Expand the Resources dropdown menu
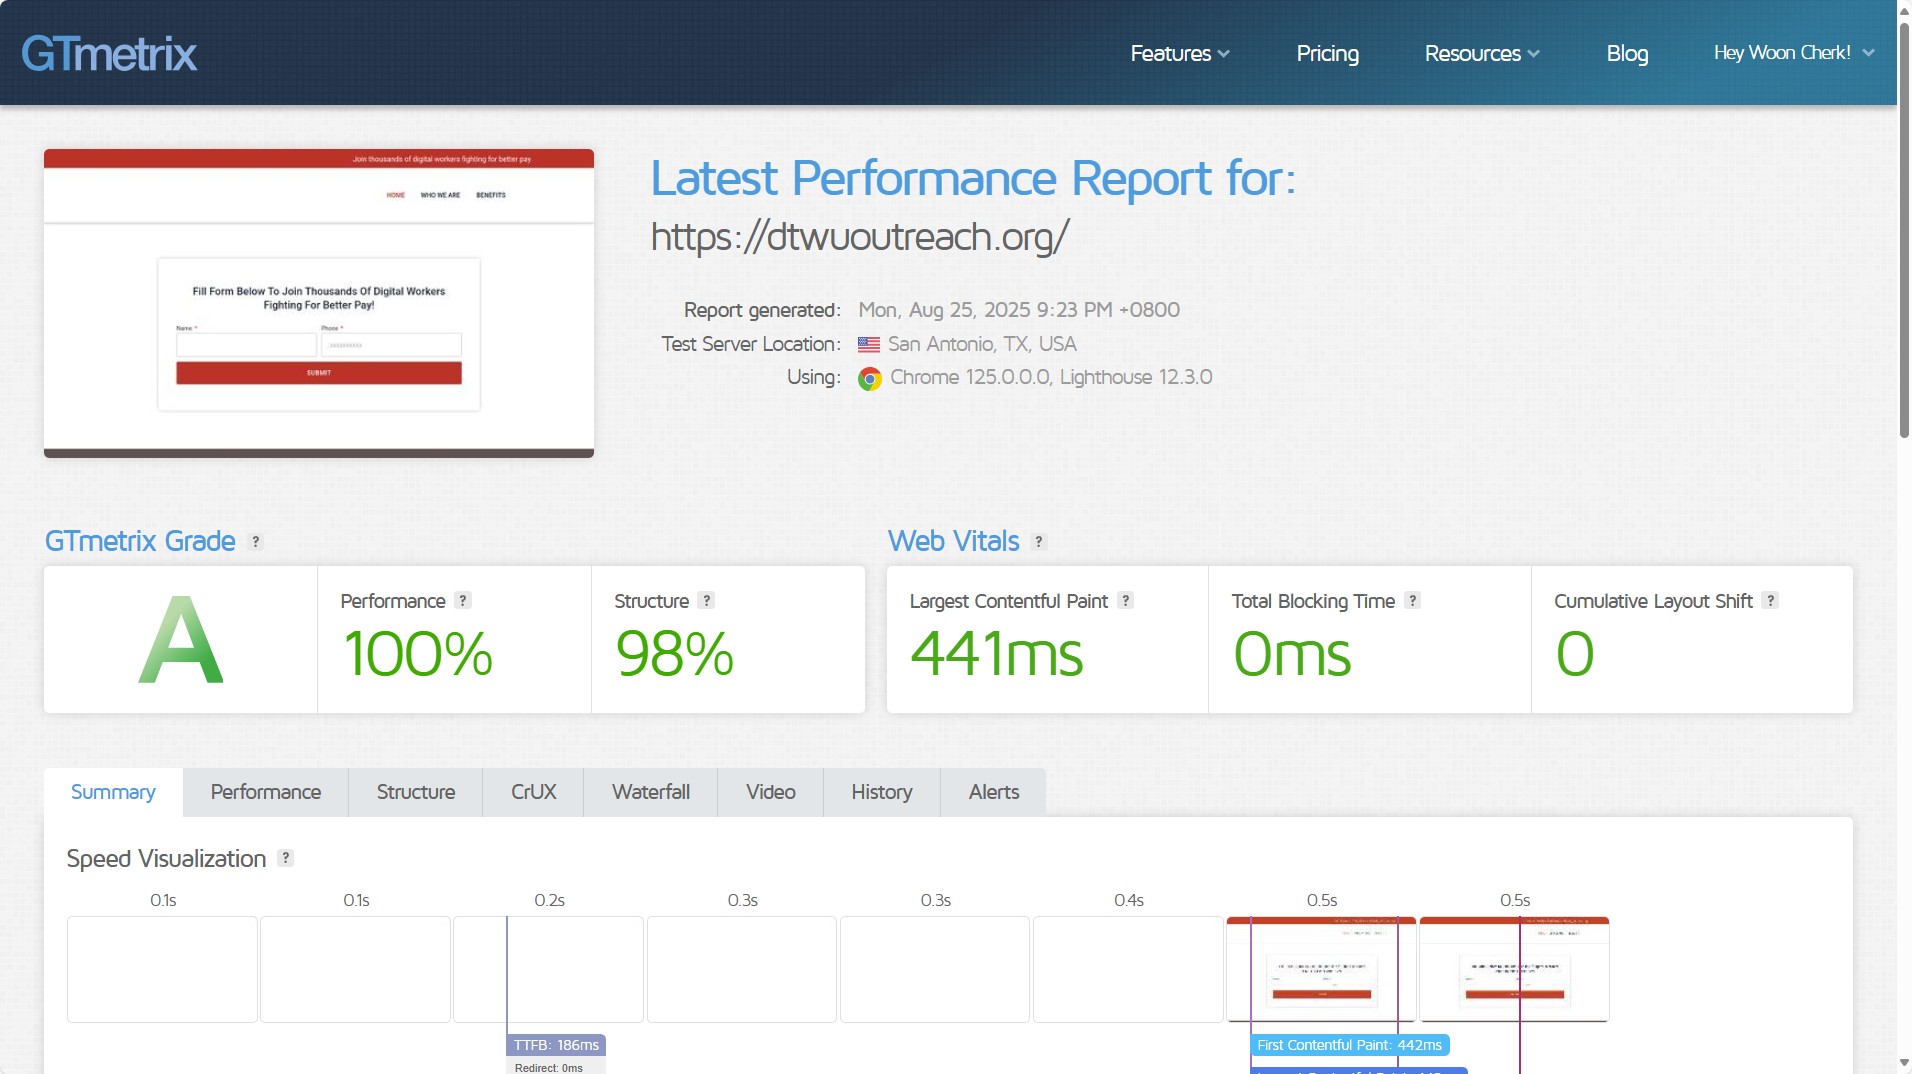This screenshot has width=1912, height=1074. point(1482,54)
